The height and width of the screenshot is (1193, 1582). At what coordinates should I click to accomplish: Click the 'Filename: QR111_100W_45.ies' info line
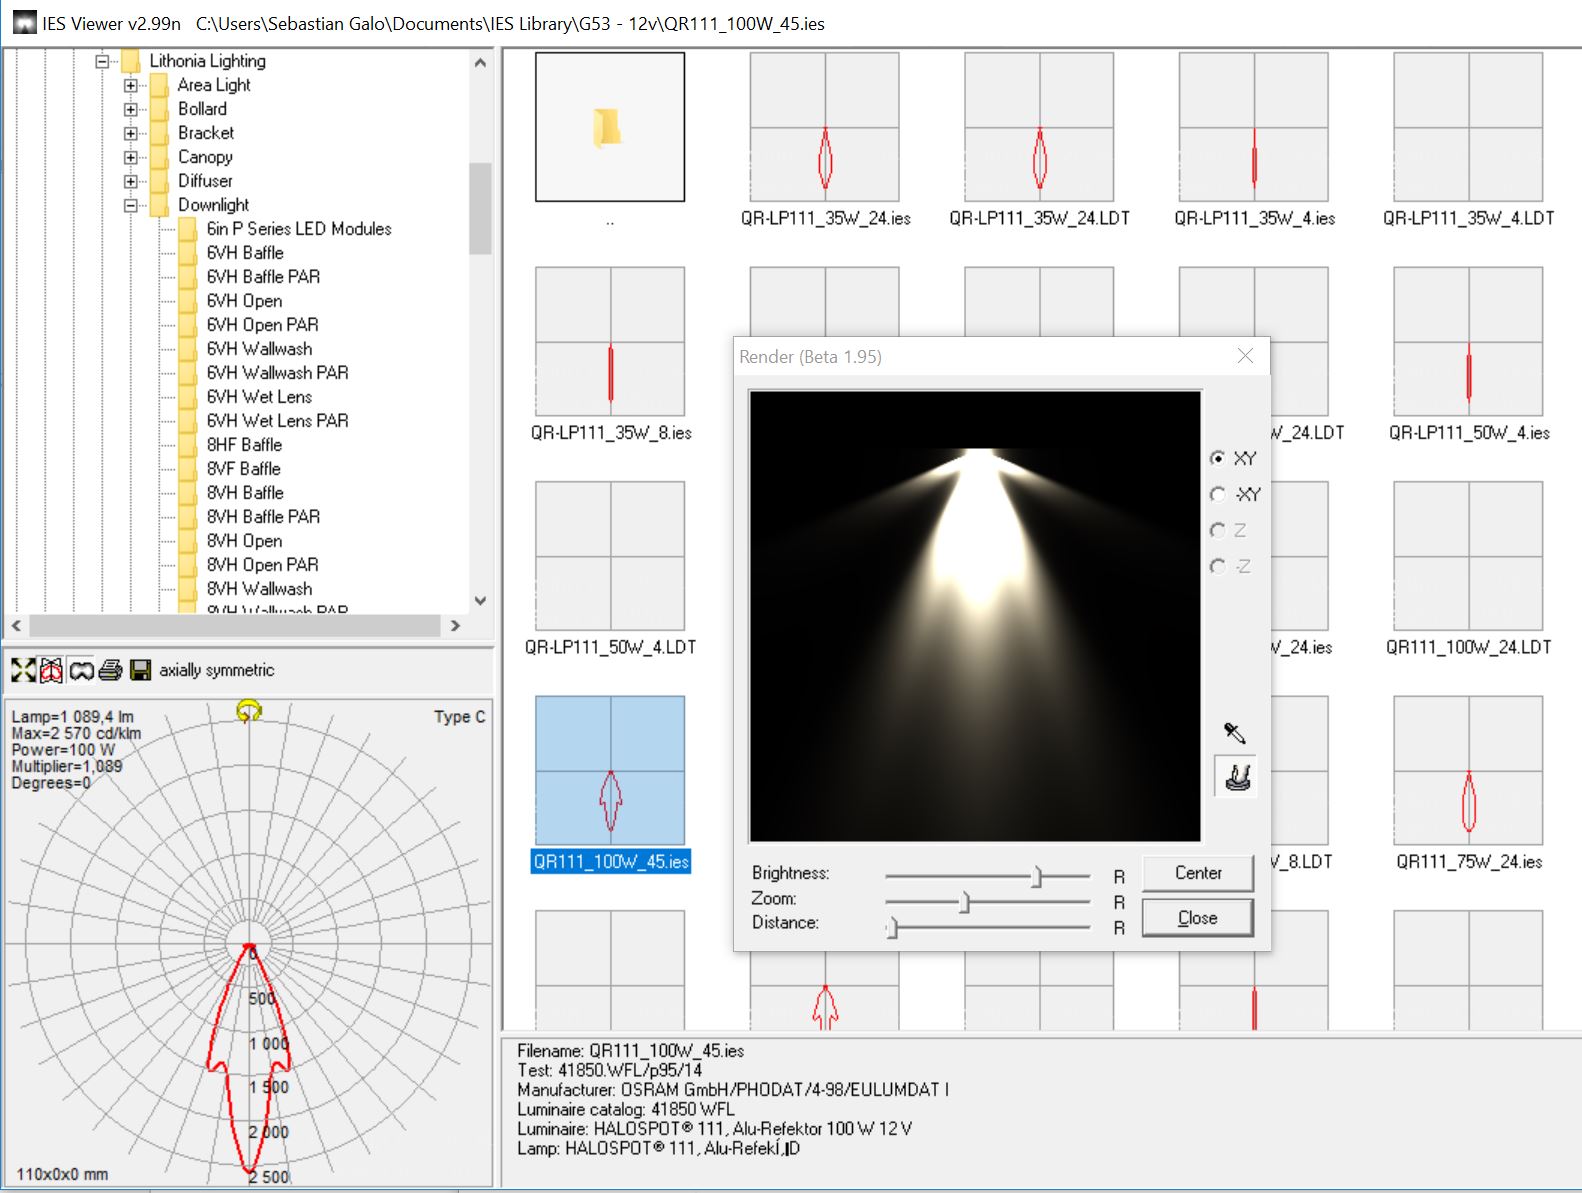tap(631, 1051)
